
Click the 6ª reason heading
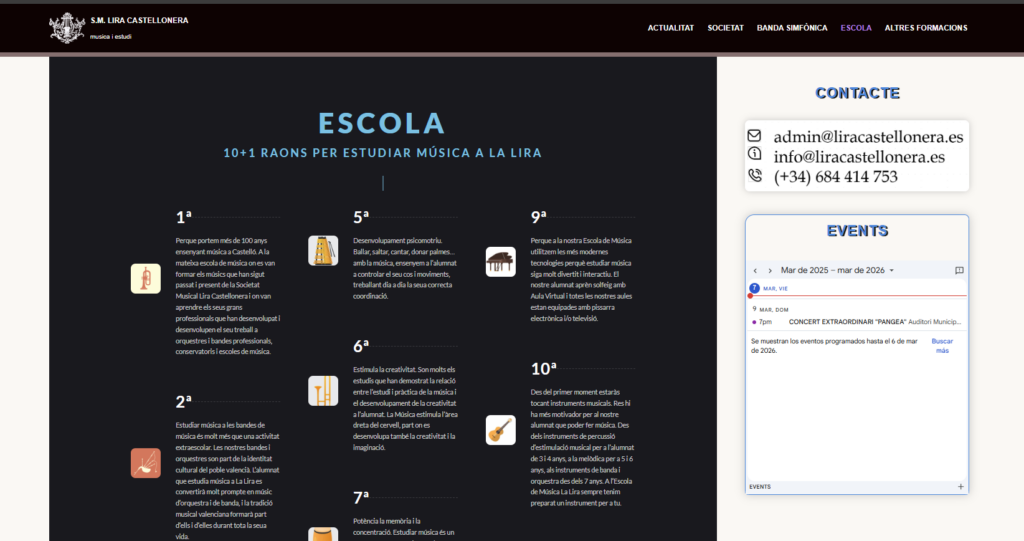[x=361, y=346]
